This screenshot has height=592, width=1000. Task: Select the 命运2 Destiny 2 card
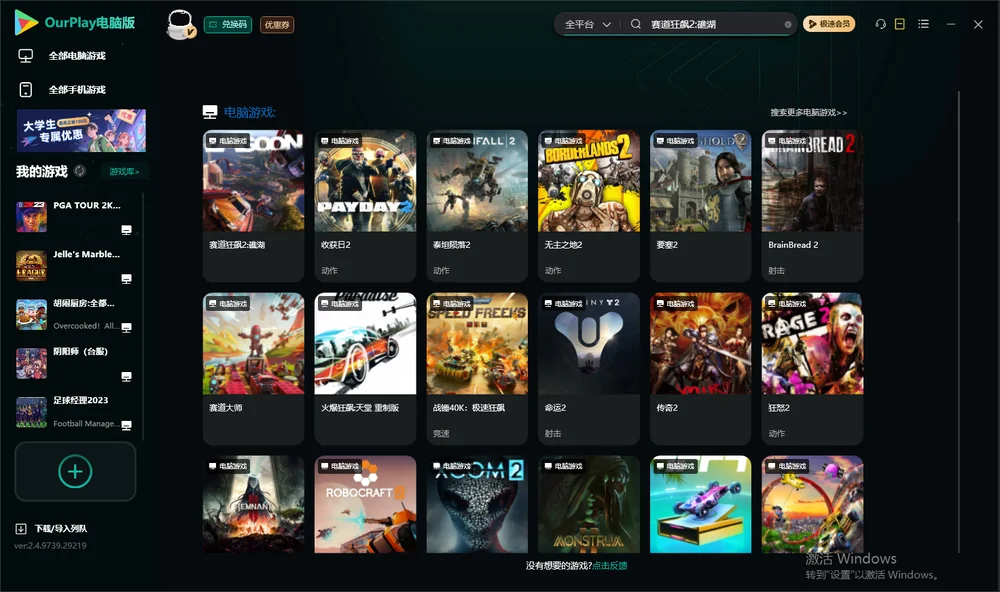(x=589, y=368)
